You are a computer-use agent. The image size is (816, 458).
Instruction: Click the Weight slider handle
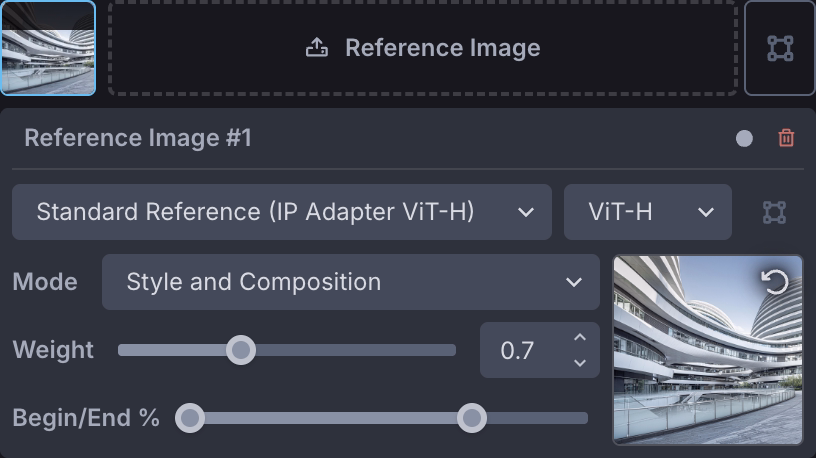[240, 350]
